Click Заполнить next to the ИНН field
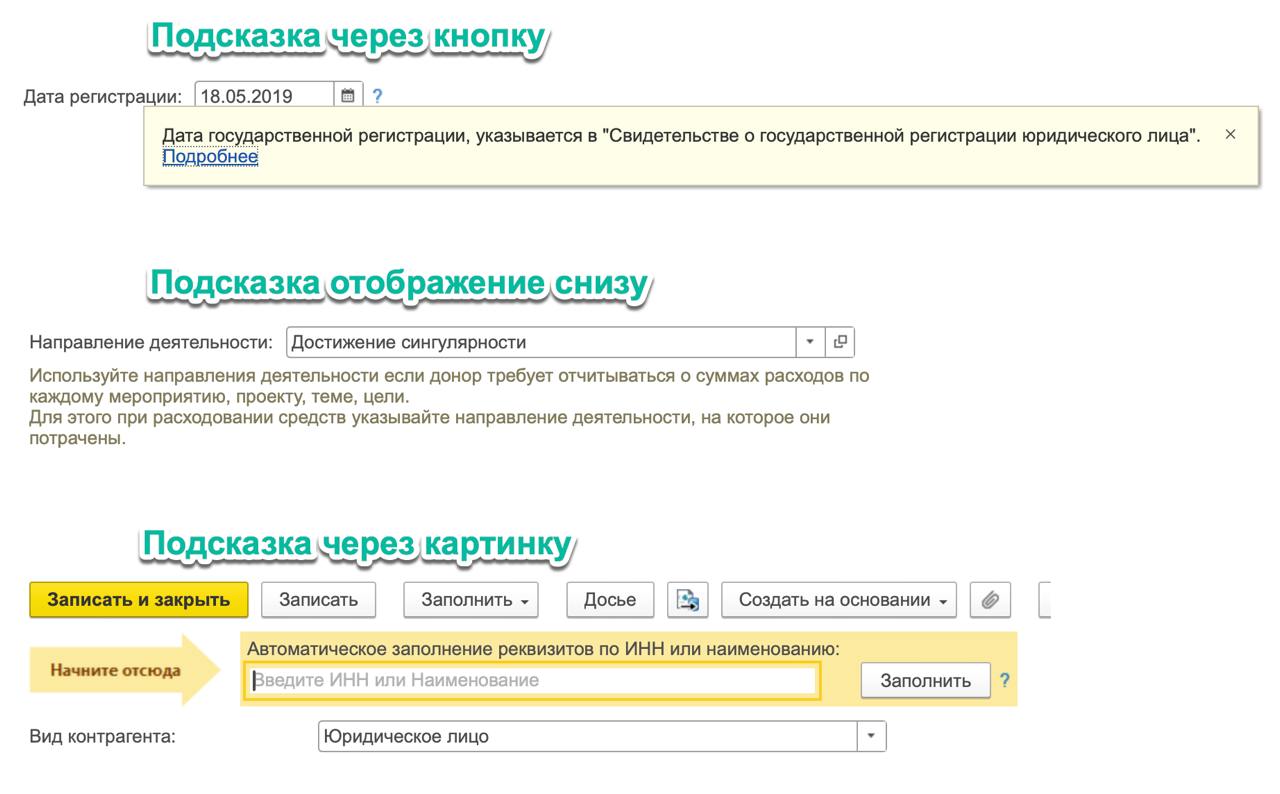Screen dimensions: 1280x794 [925, 680]
